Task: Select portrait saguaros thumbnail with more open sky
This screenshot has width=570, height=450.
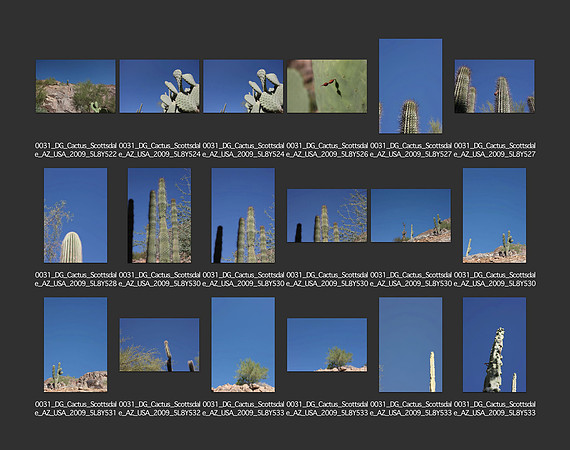Action: click(x=243, y=216)
